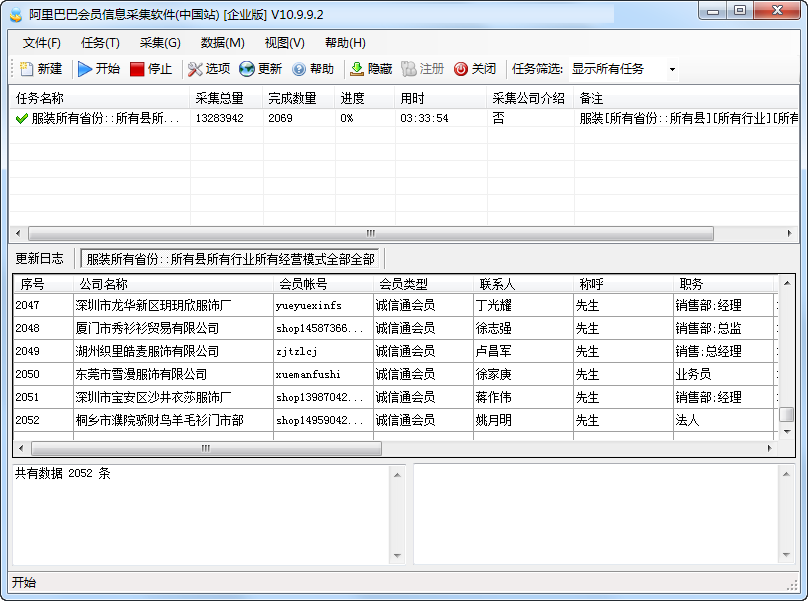Click the 公司名称 column header
This screenshot has width=808, height=601.
pyautogui.click(x=173, y=284)
